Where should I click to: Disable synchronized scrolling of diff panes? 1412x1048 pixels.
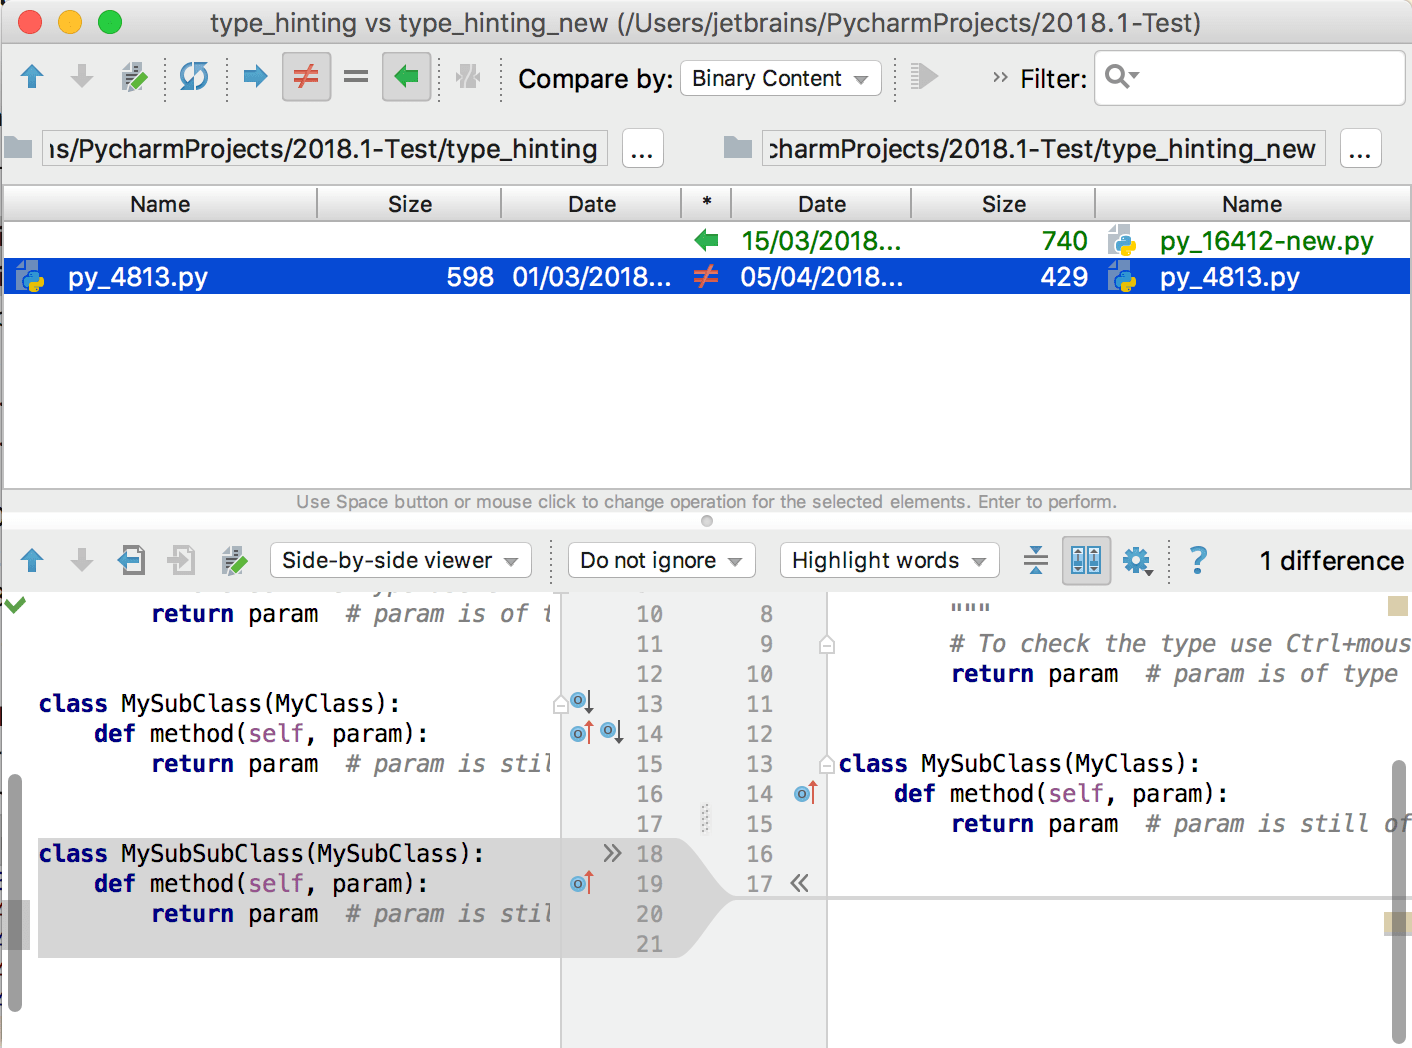pos(1086,560)
